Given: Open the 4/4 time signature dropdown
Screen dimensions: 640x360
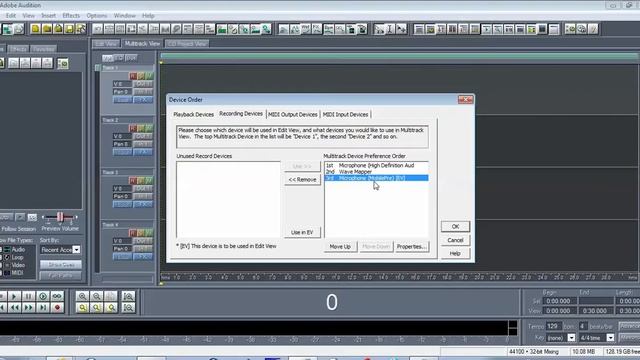Looking at the screenshot, I should coord(610,338).
